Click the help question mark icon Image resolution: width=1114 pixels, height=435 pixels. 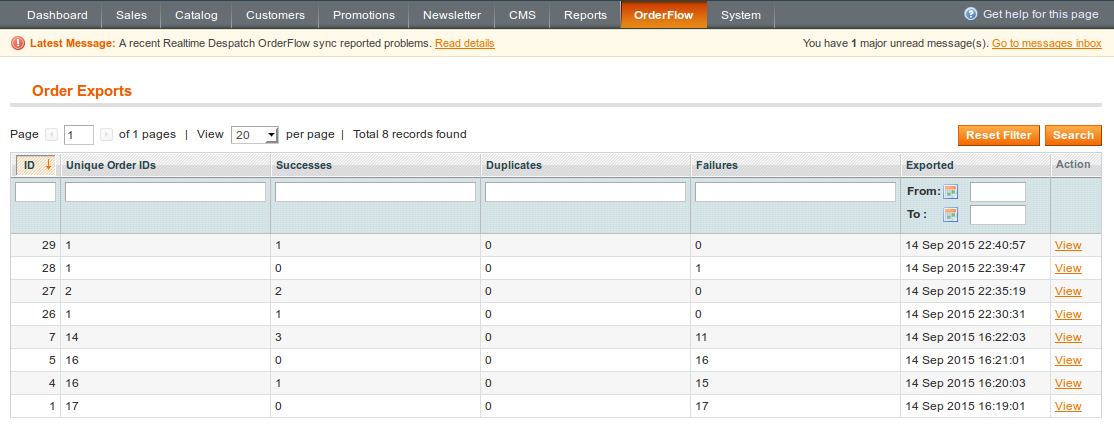(x=970, y=14)
